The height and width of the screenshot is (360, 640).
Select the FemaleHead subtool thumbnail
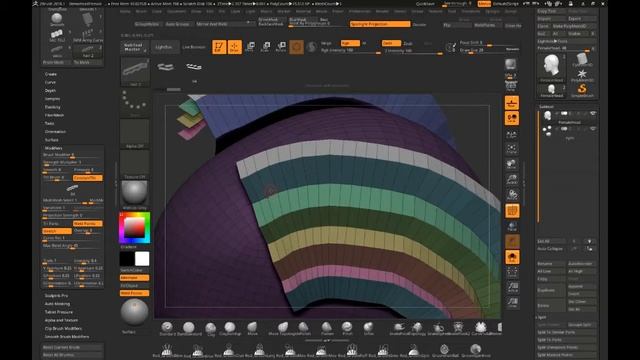[547, 116]
